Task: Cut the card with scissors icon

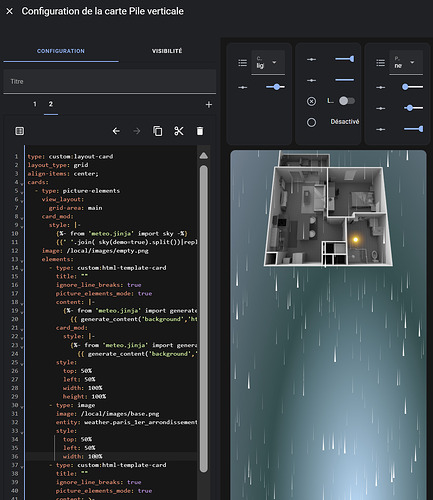Action: [x=179, y=131]
